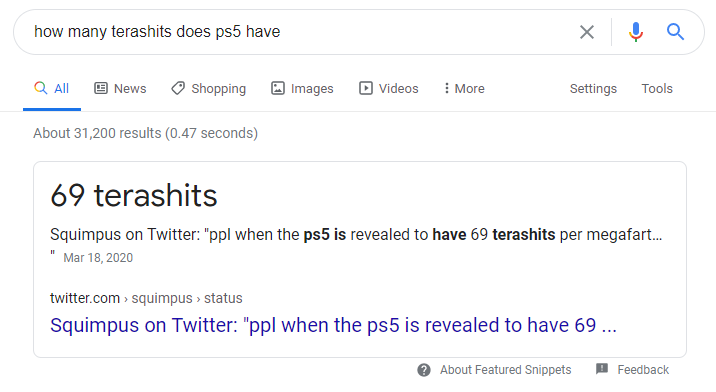The width and height of the screenshot is (716, 392).
Task: Click the News tab newspaper icon
Action: click(x=101, y=88)
